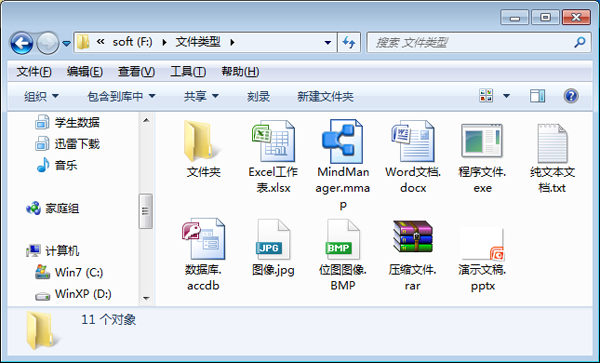600x363 pixels.
Task: Click the 计算机 computer icon
Action: (33, 251)
